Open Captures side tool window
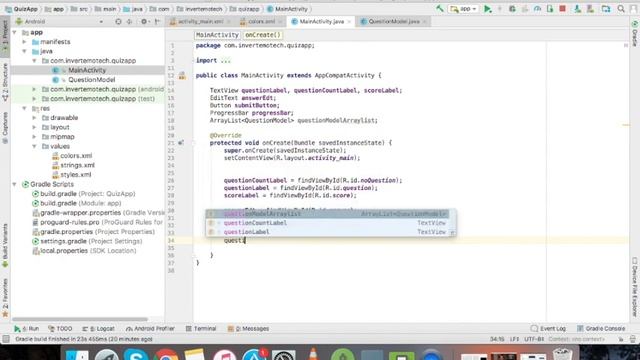The image size is (640, 360). tap(5, 127)
